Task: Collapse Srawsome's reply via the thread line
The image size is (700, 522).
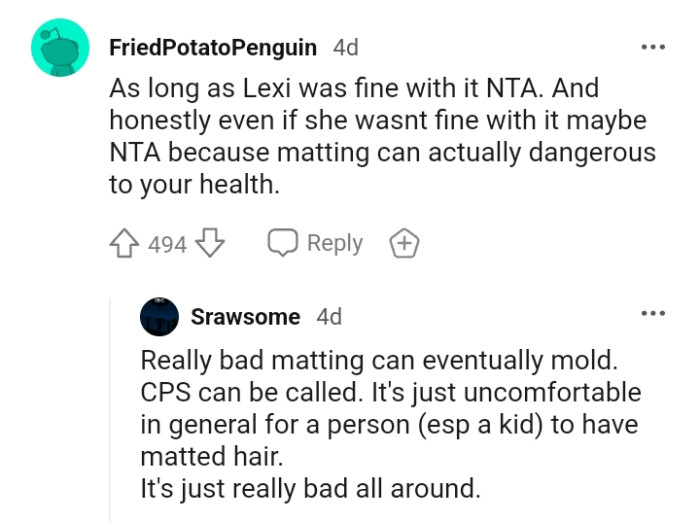Action: coord(111,420)
